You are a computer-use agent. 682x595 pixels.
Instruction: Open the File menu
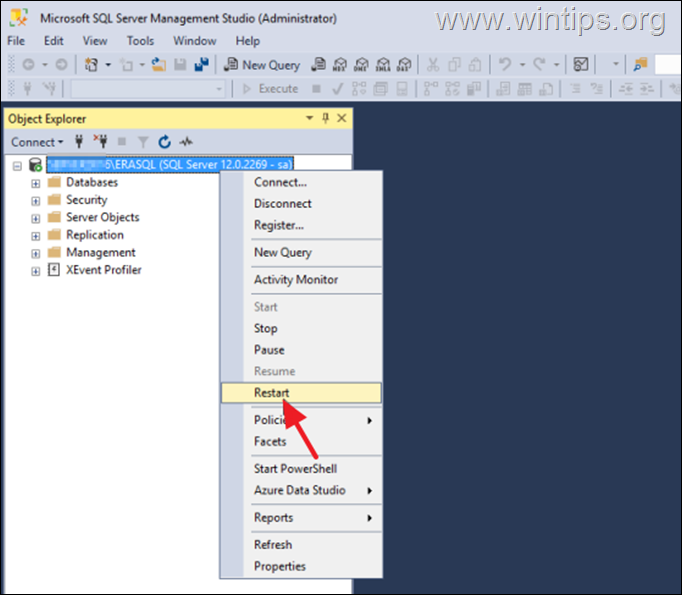[x=16, y=41]
